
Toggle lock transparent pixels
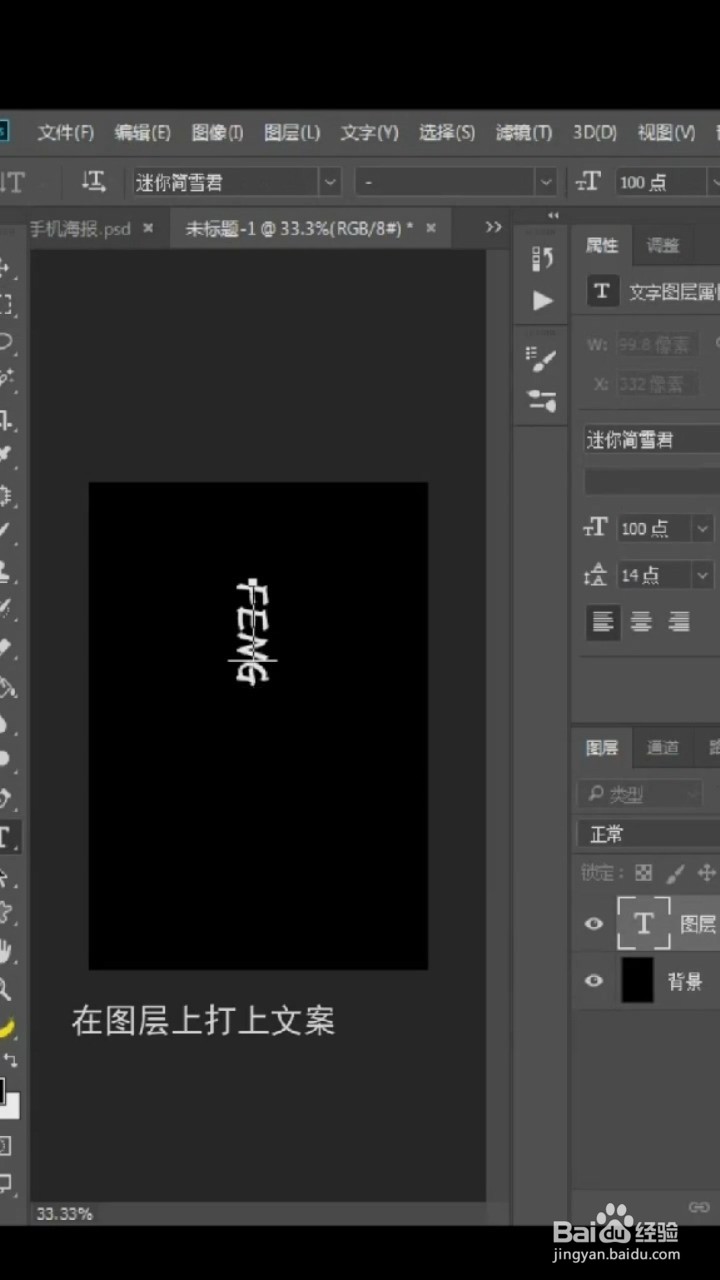pyautogui.click(x=644, y=873)
